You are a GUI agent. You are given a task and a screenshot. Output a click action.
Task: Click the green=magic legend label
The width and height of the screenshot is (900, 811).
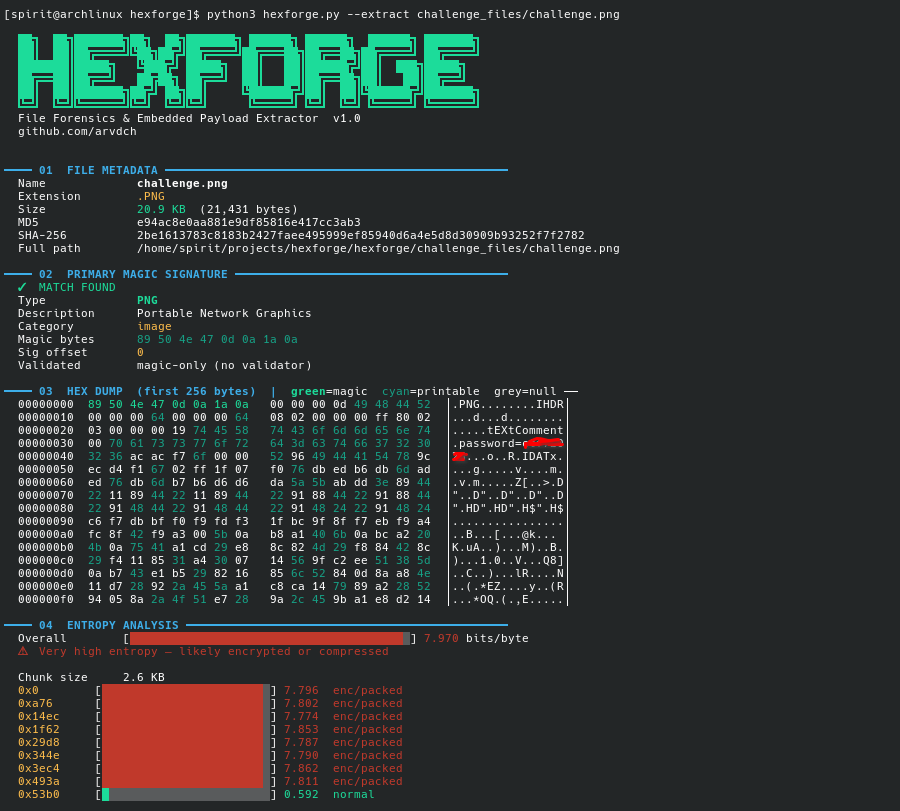click(x=328, y=391)
